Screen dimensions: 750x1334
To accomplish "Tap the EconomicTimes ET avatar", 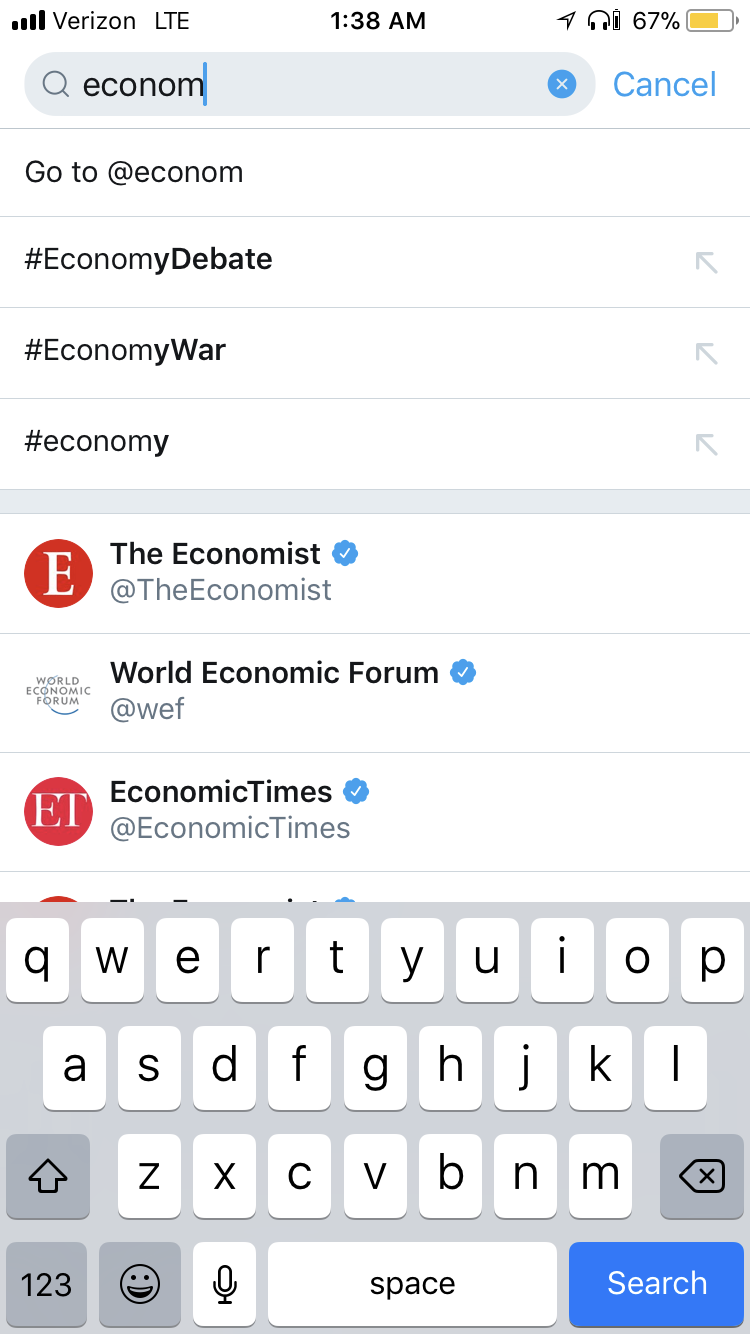I will coord(58,811).
